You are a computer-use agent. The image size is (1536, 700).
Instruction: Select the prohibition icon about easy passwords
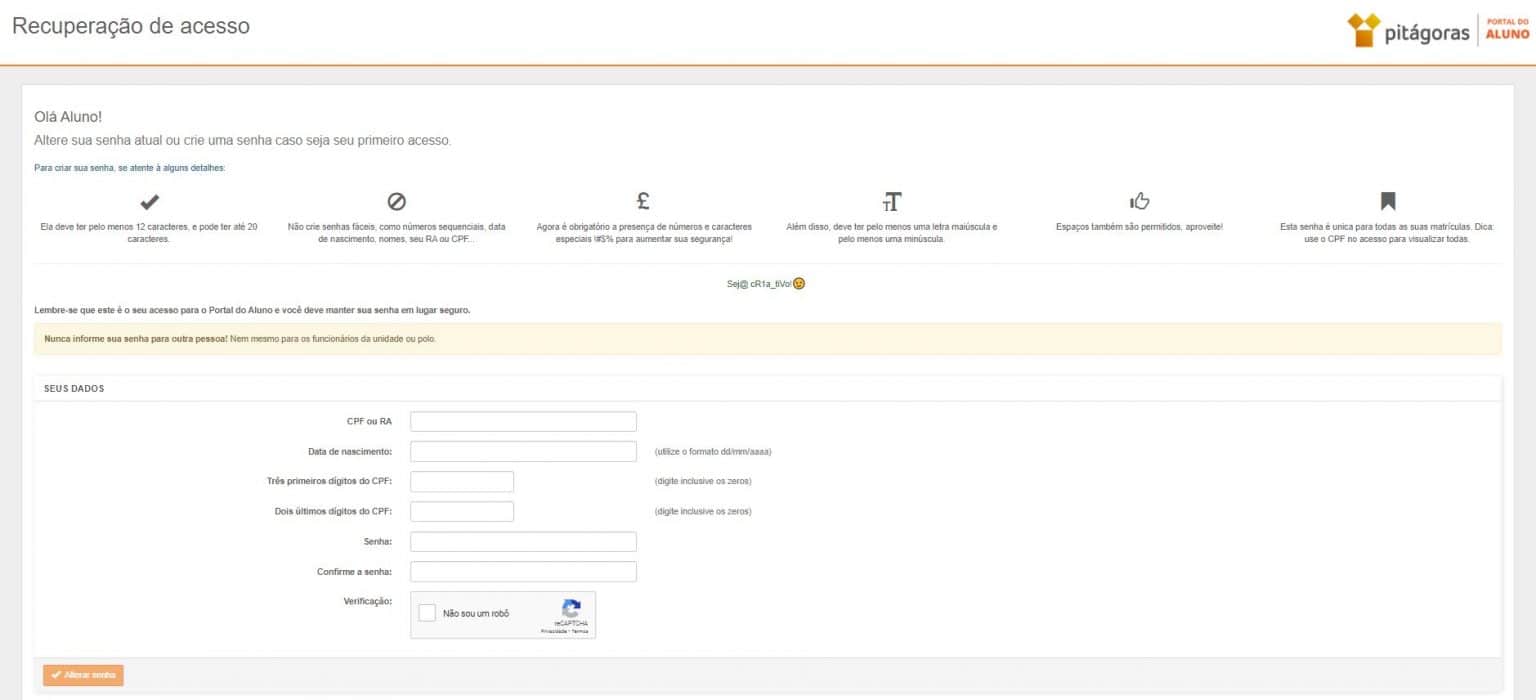[396, 202]
